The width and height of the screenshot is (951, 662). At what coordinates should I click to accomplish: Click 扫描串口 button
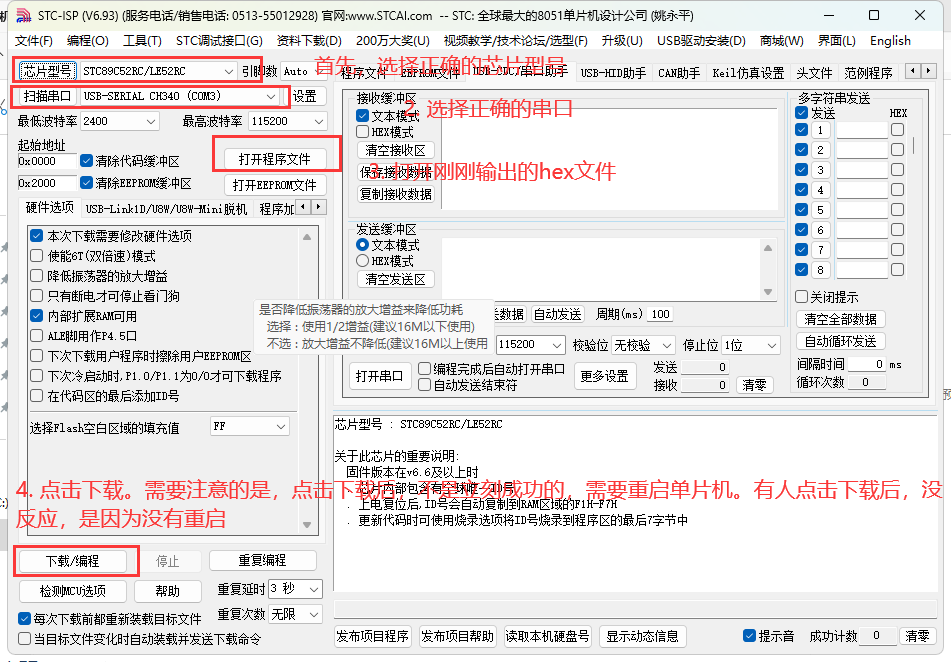pos(47,96)
